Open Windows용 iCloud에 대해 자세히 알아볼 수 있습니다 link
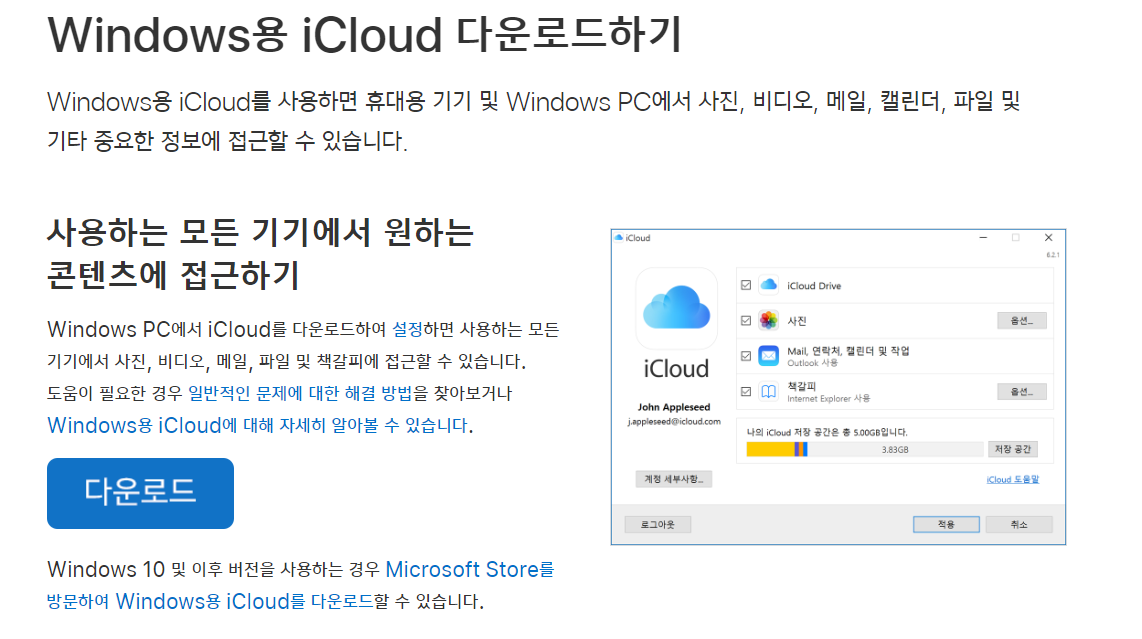The width and height of the screenshot is (1142, 639). pos(258,426)
